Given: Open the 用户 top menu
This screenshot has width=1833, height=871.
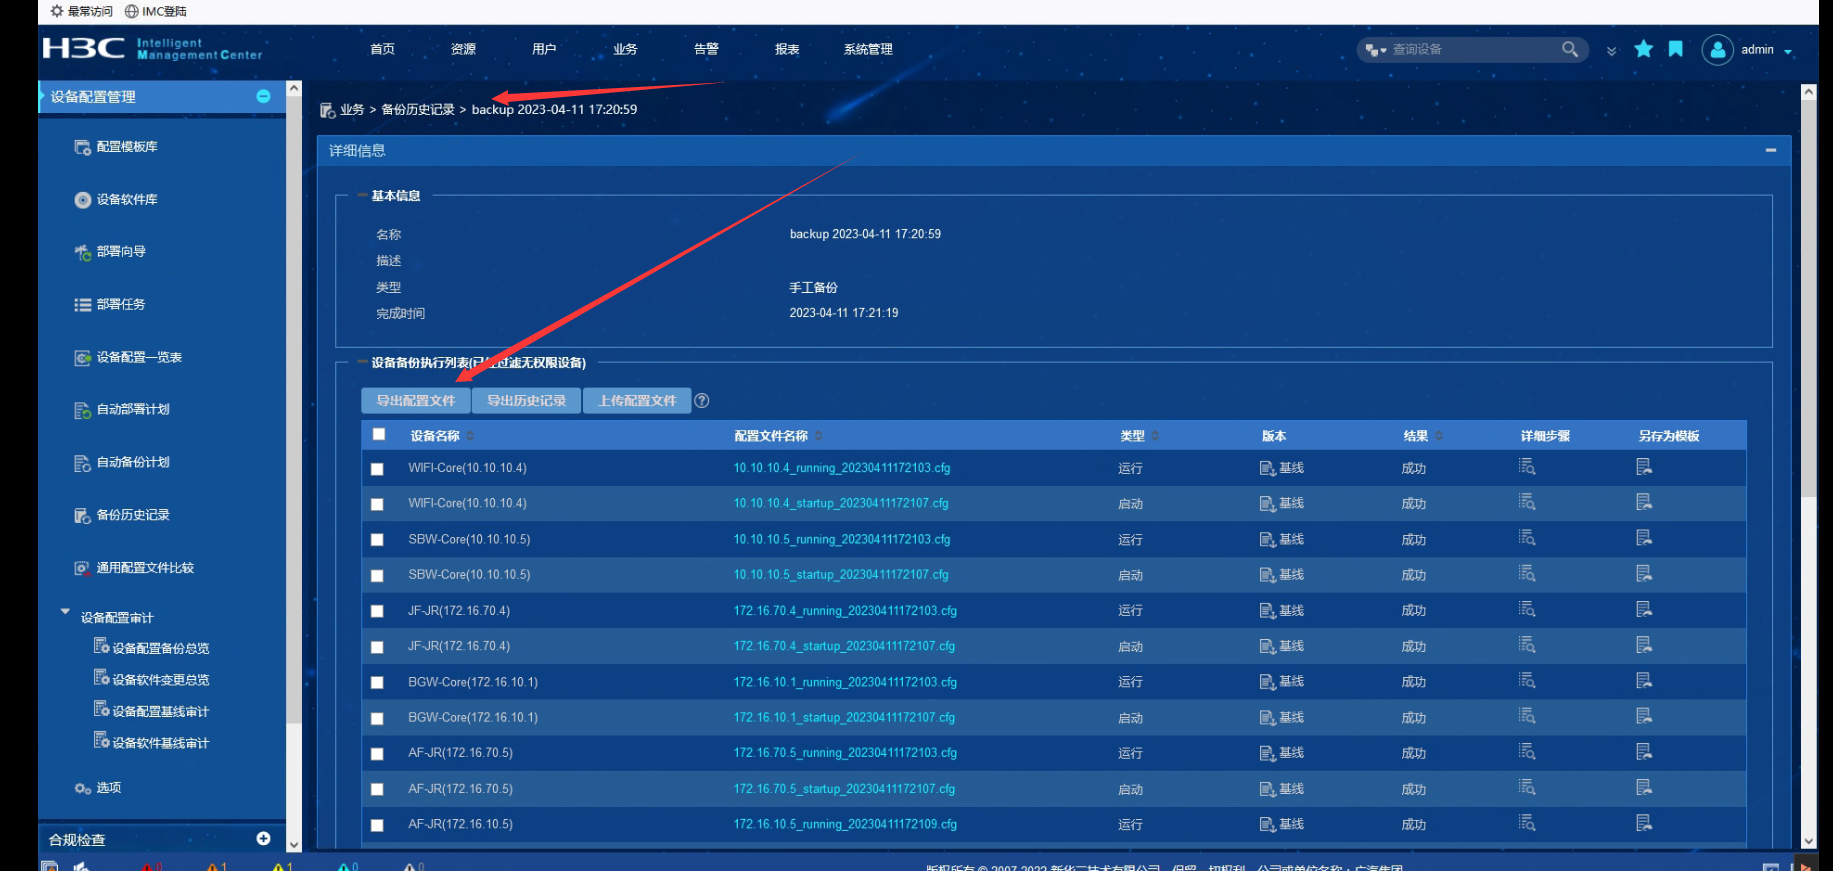Looking at the screenshot, I should tap(544, 49).
